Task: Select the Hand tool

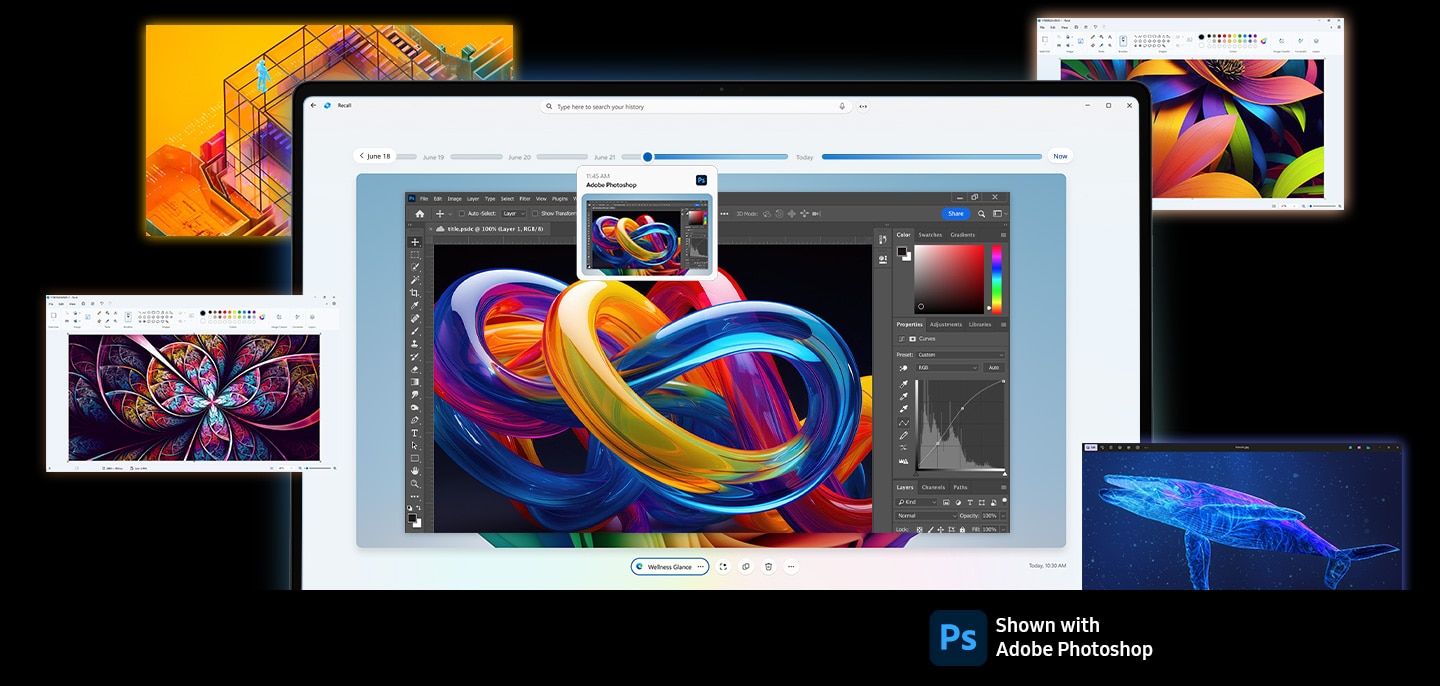Action: [x=415, y=471]
